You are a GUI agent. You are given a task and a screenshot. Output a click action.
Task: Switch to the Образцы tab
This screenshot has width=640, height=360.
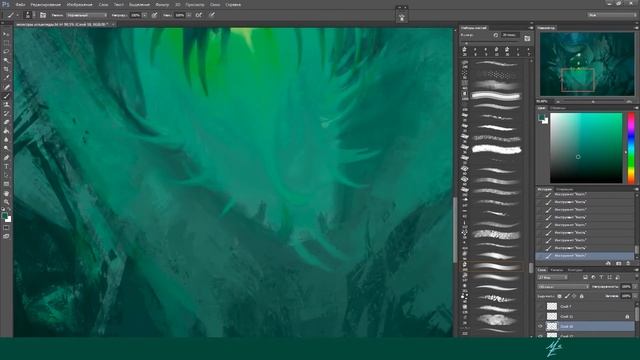point(558,108)
